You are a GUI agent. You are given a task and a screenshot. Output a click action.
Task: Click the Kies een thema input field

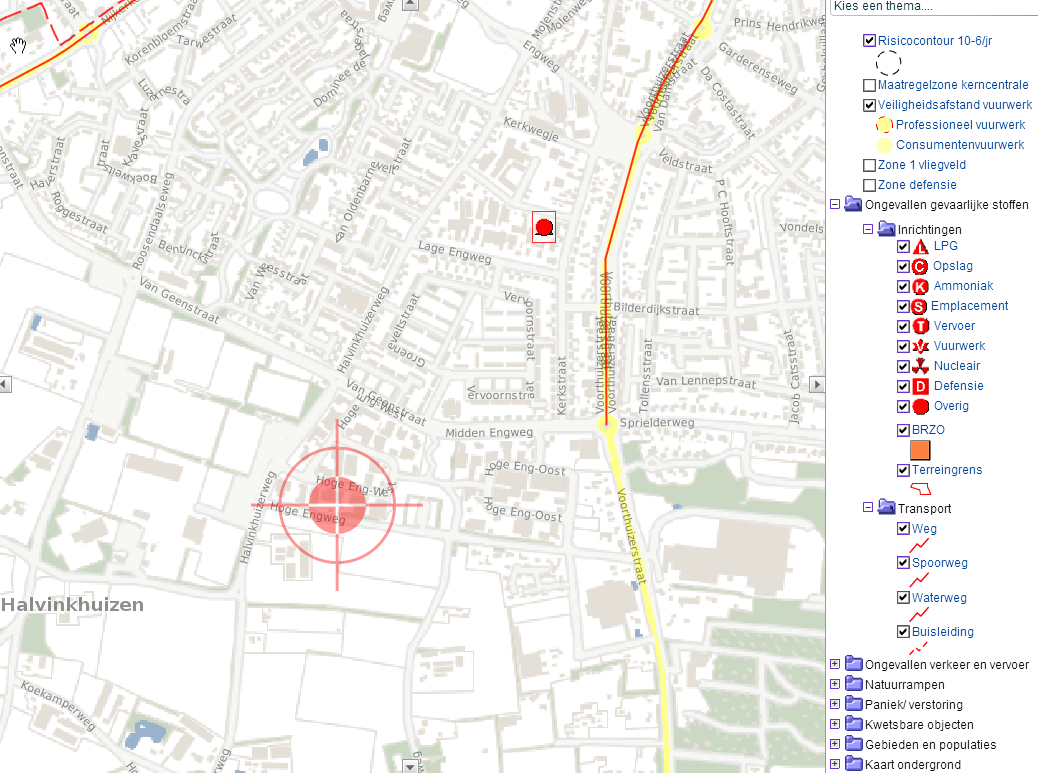point(930,7)
